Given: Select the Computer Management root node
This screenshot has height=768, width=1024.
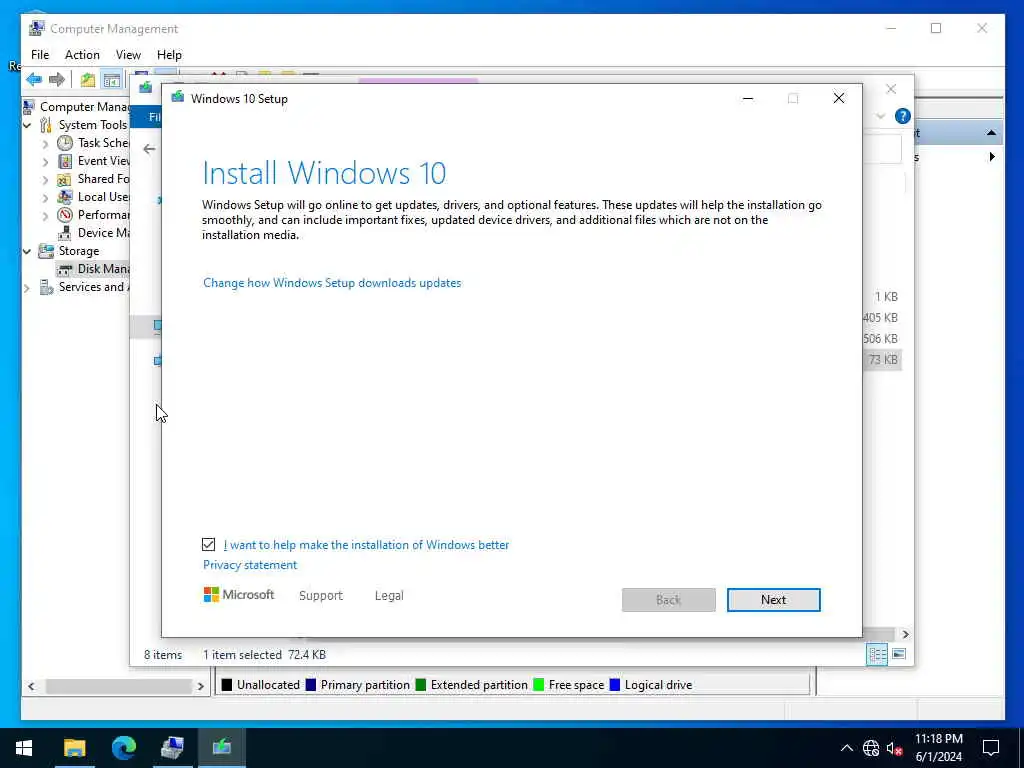Looking at the screenshot, I should click(84, 106).
